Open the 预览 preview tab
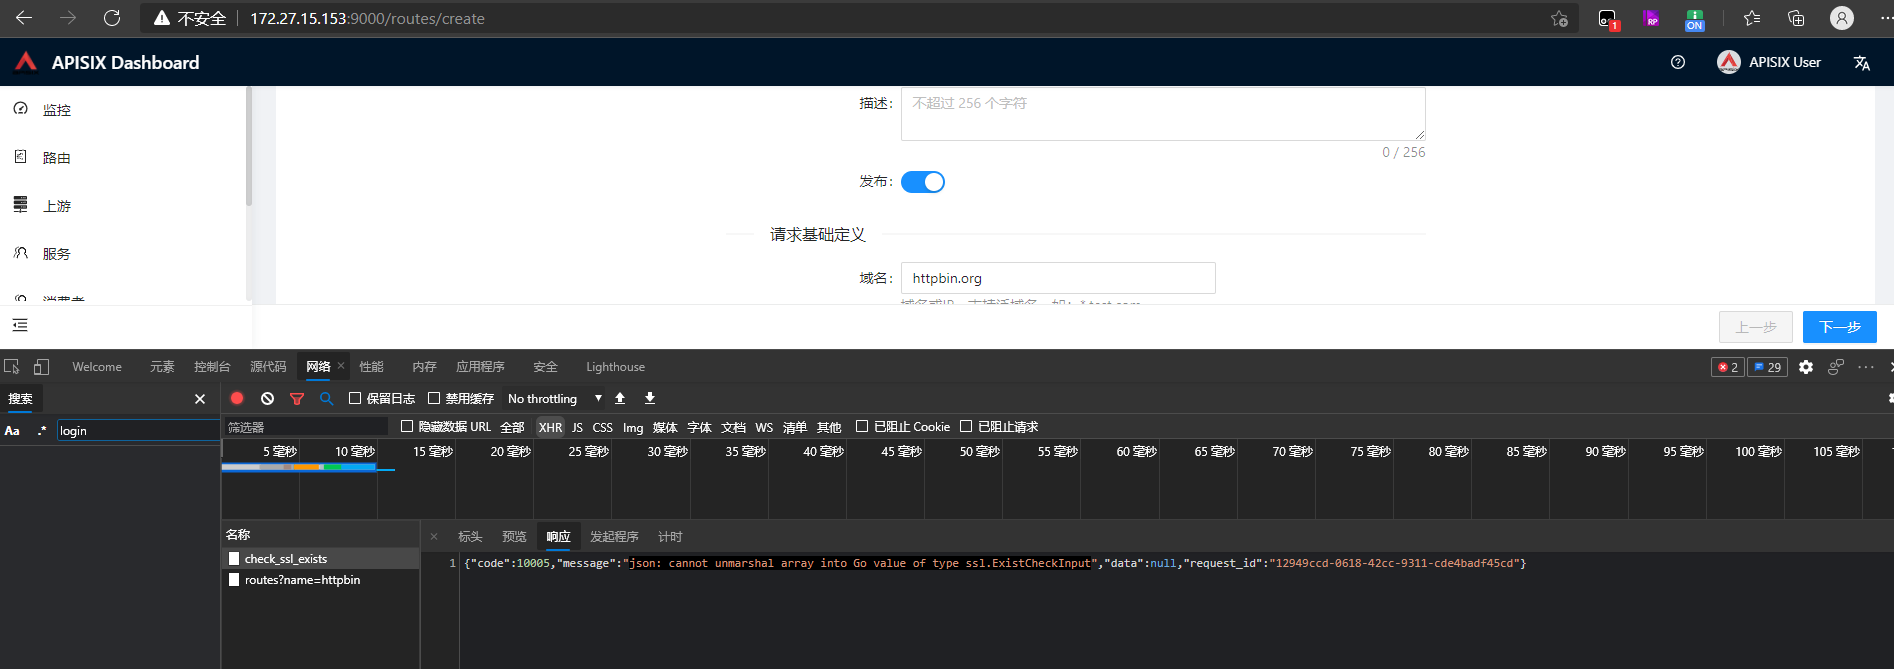Image resolution: width=1894 pixels, height=669 pixels. 514,537
